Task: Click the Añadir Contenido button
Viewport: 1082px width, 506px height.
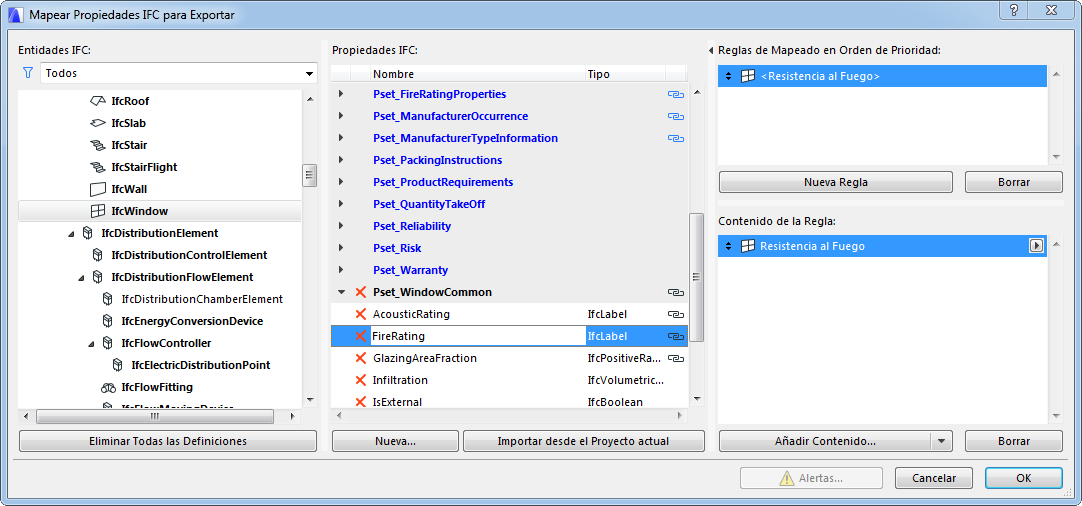Action: pos(825,441)
